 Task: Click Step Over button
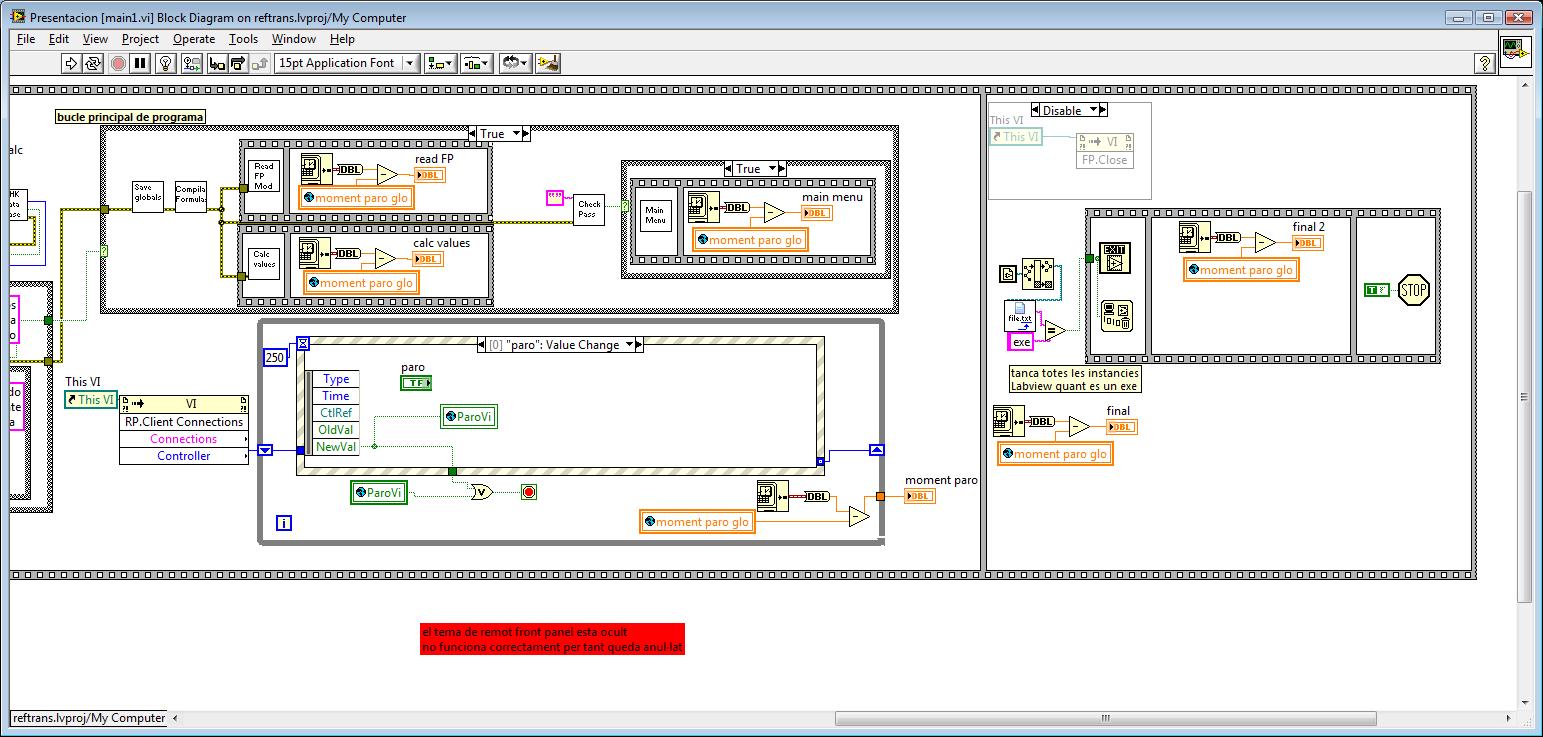[238, 63]
